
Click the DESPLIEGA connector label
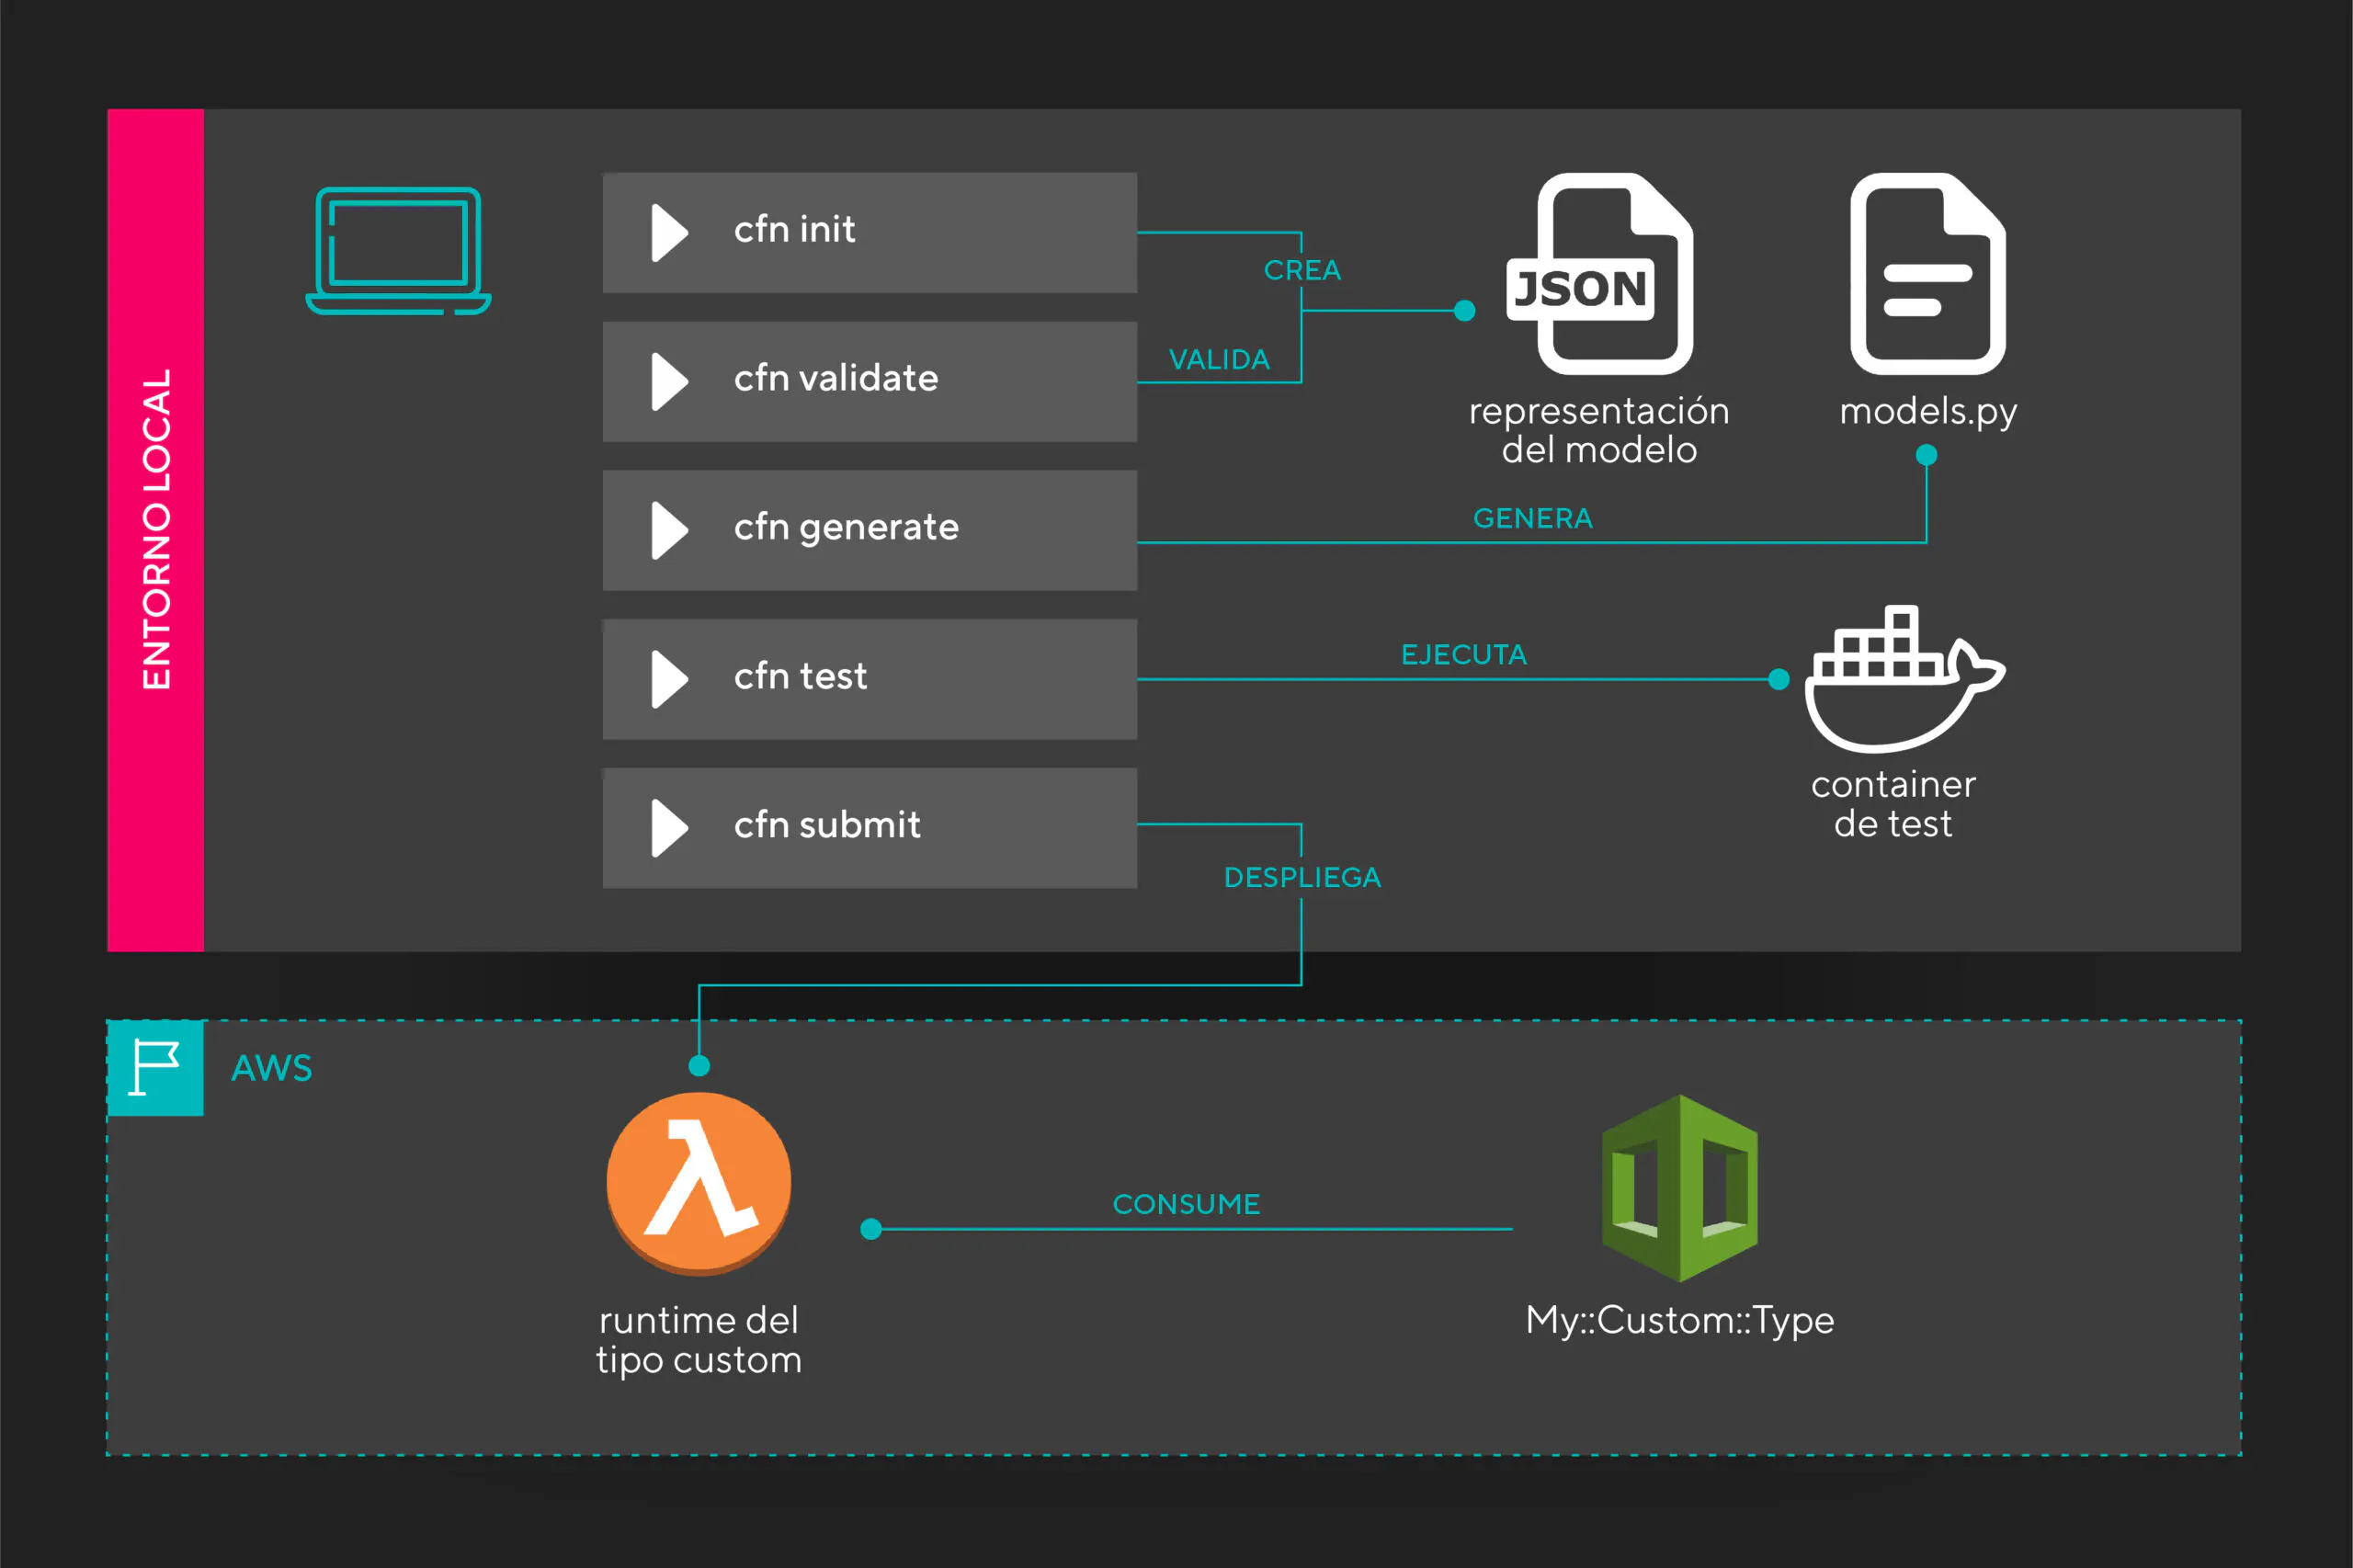[x=1302, y=878]
